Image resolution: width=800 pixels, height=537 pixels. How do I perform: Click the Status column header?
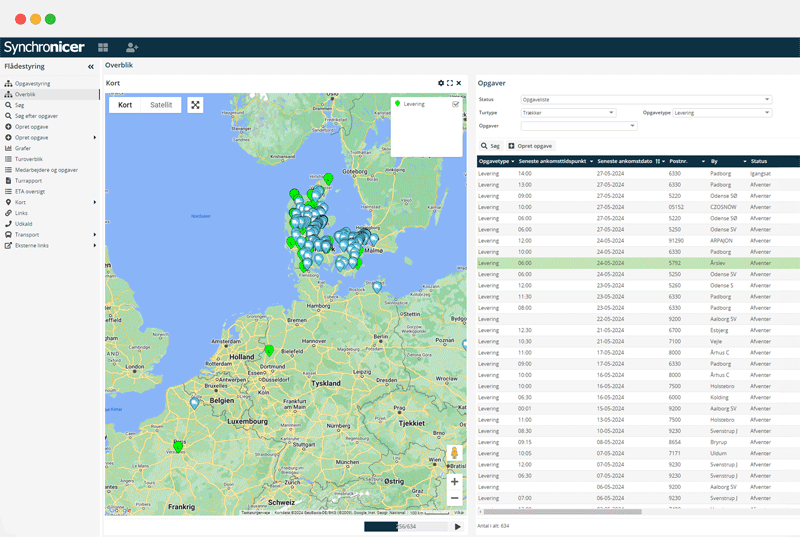(x=759, y=161)
